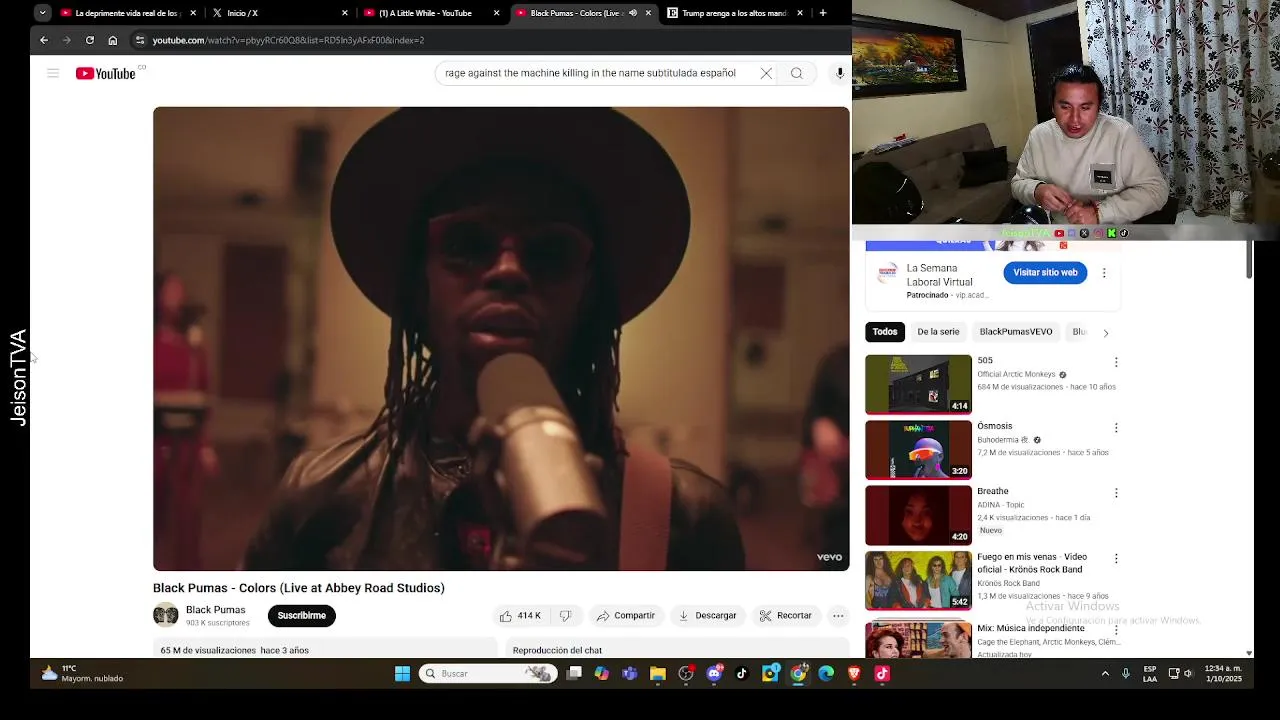Click the Descargar download button

(x=707, y=616)
